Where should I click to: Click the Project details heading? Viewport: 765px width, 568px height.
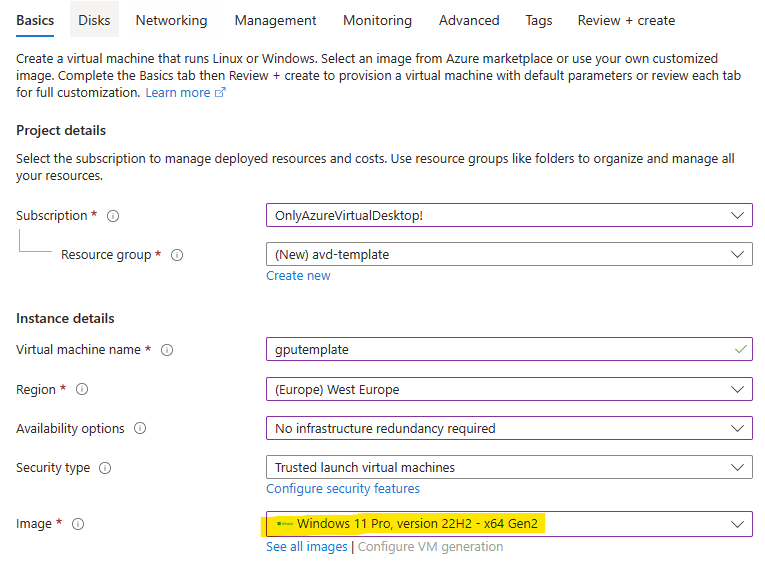[x=61, y=130]
